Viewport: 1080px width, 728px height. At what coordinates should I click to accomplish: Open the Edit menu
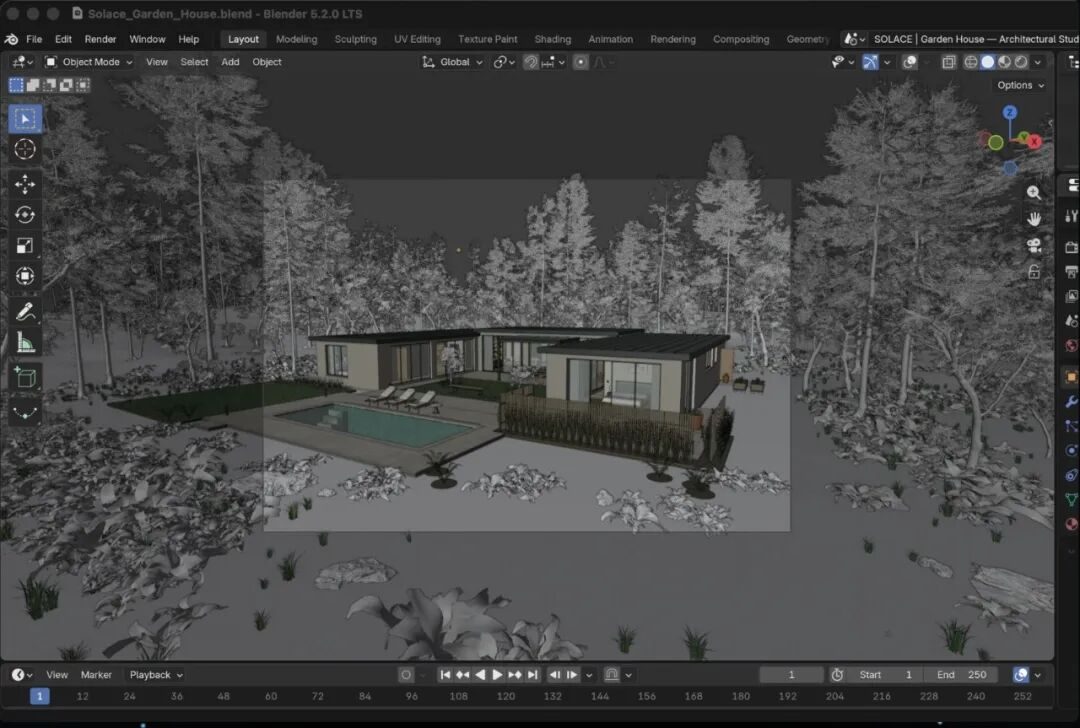point(63,39)
